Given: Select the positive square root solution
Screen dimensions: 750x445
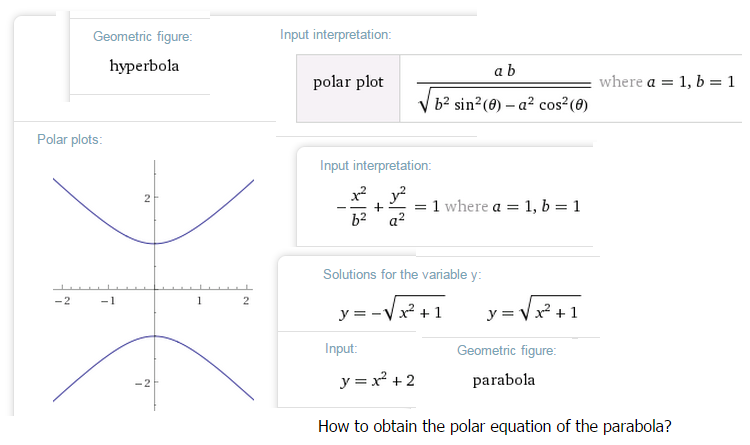Looking at the screenshot, I should click(x=533, y=313).
